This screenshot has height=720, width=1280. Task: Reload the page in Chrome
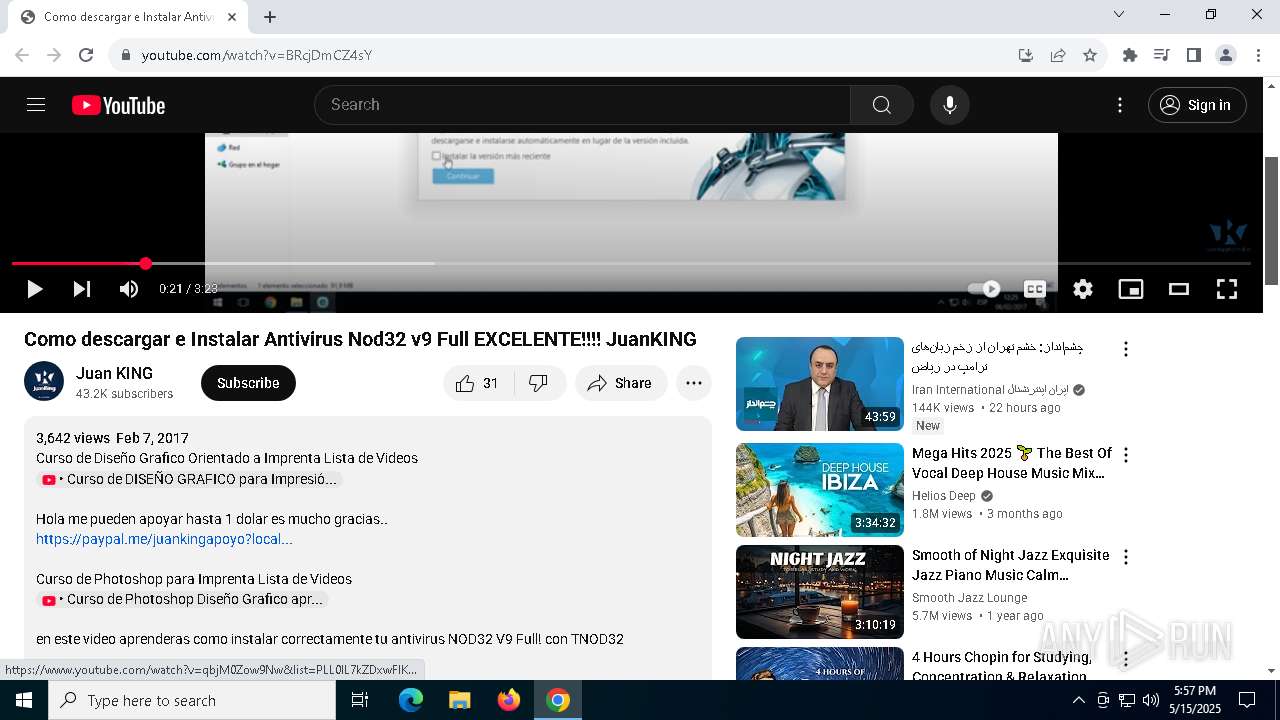pos(86,55)
